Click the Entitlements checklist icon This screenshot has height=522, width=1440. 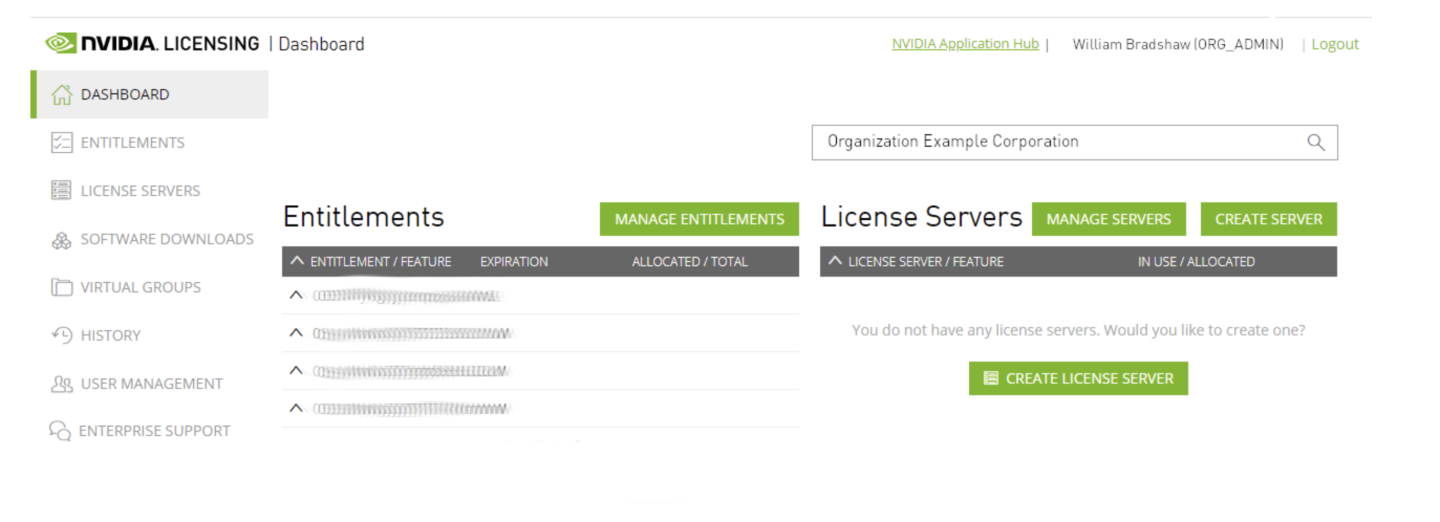pos(62,143)
